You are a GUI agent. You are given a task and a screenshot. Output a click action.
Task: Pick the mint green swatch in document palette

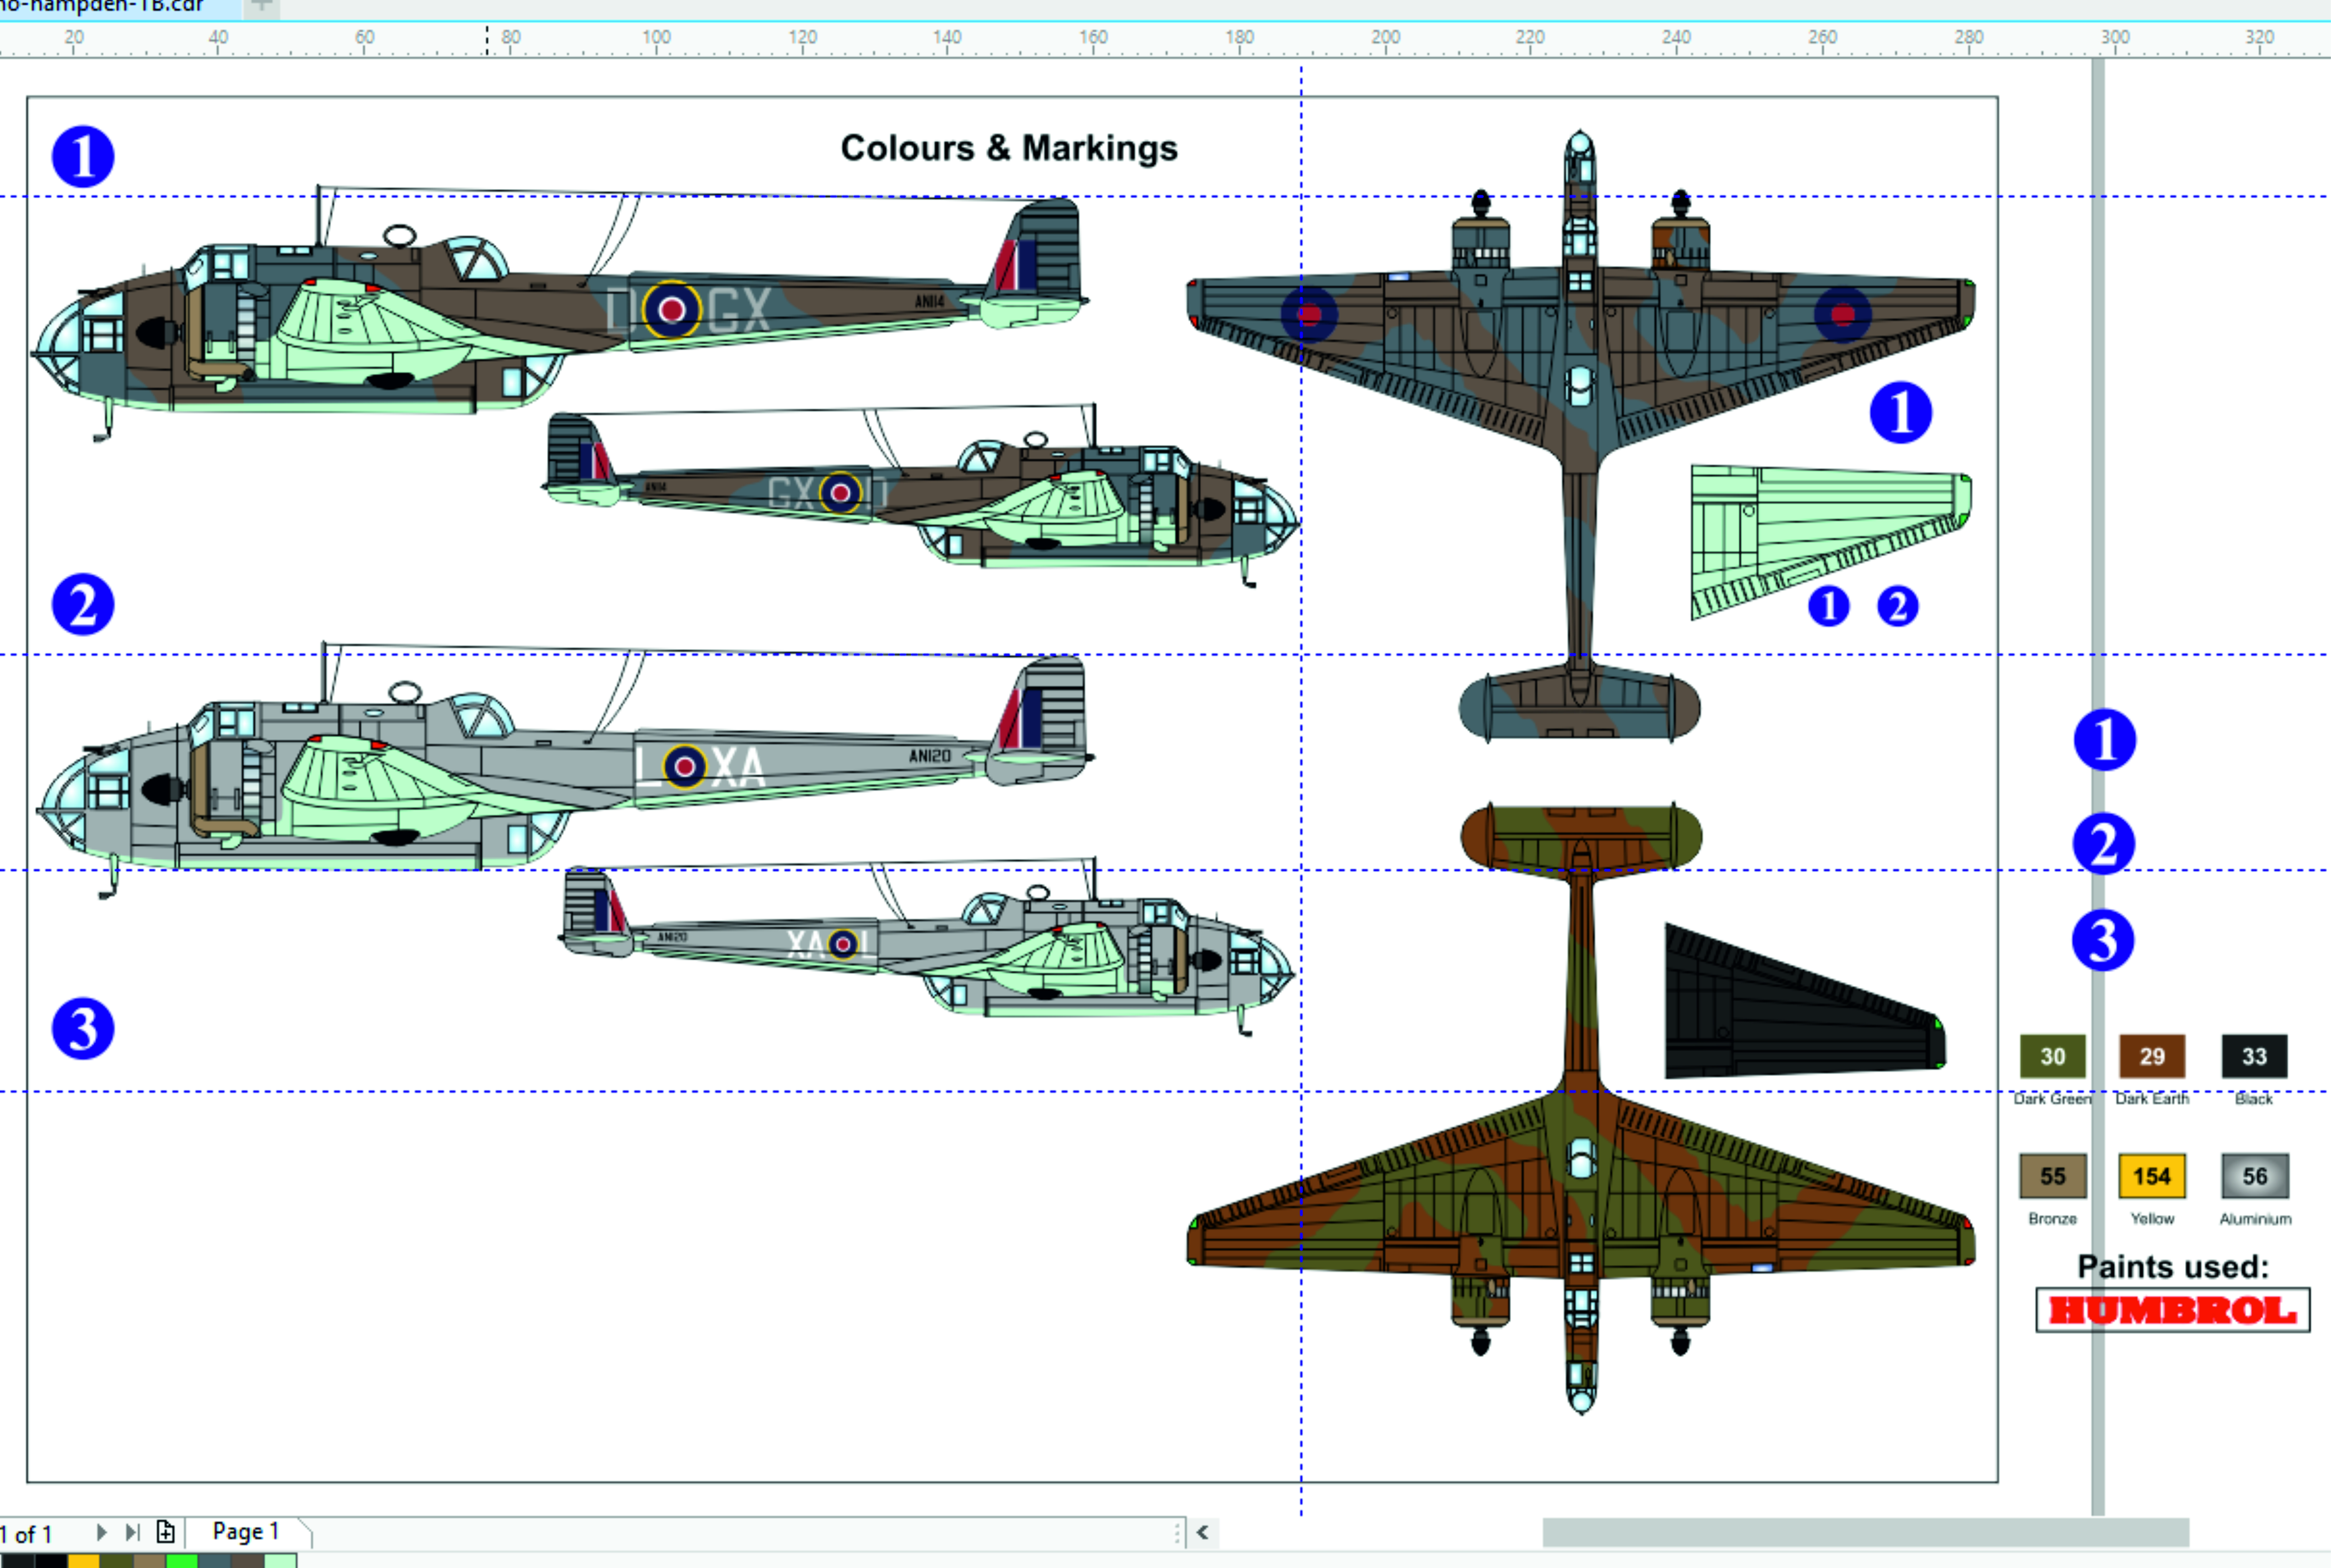(281, 1561)
